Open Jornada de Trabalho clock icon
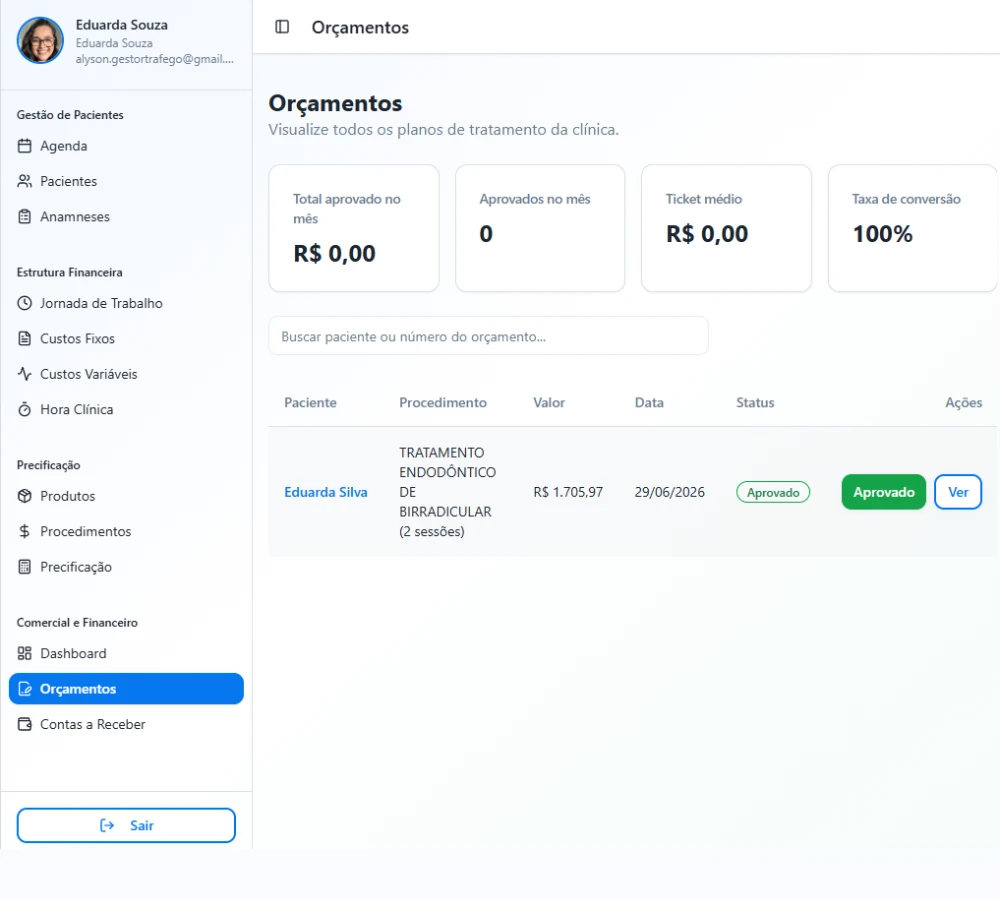 (x=24, y=303)
